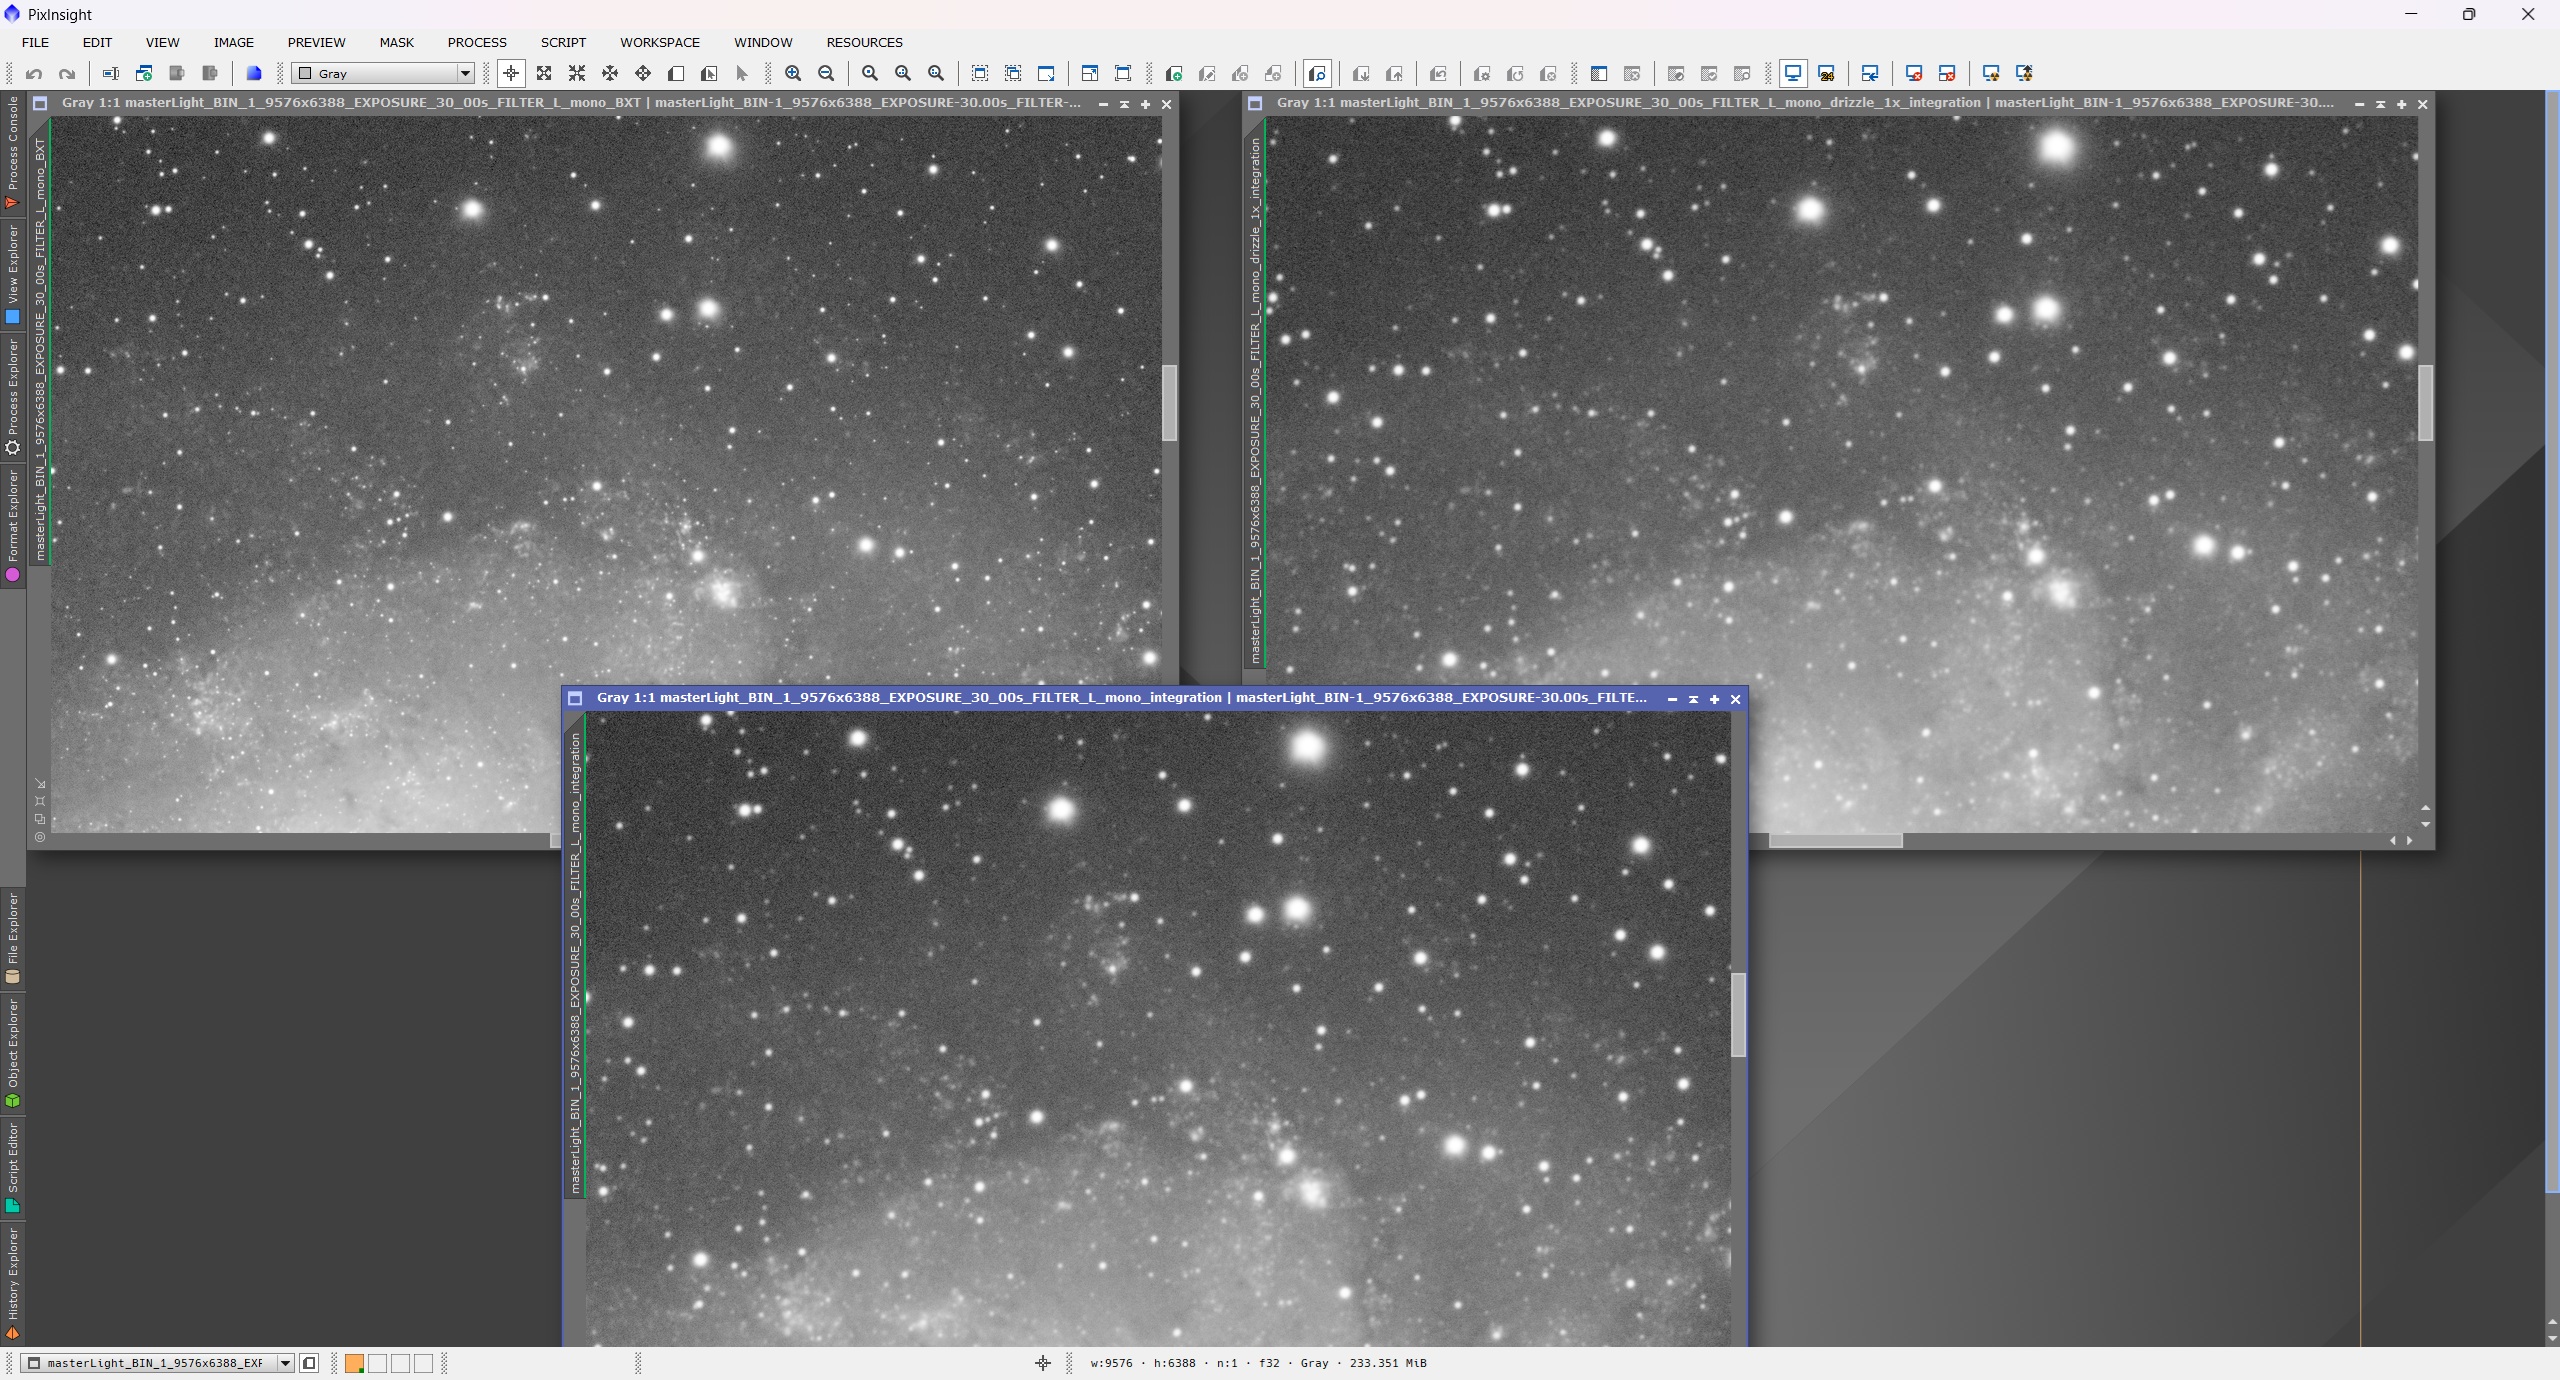Click the blue monitor screen icon
This screenshot has height=1380, width=2560.
point(1793,73)
